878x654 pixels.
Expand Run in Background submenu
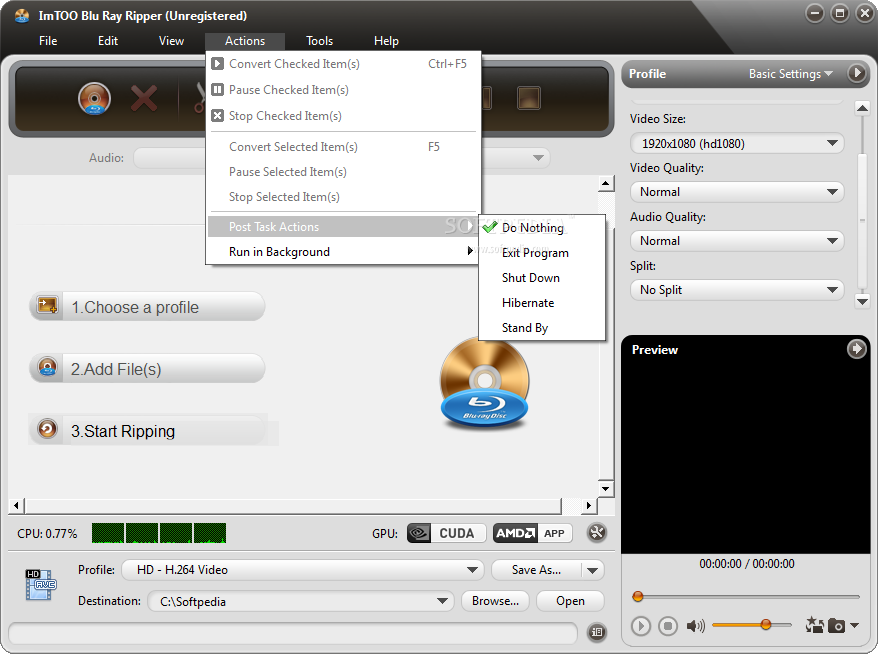tap(342, 252)
